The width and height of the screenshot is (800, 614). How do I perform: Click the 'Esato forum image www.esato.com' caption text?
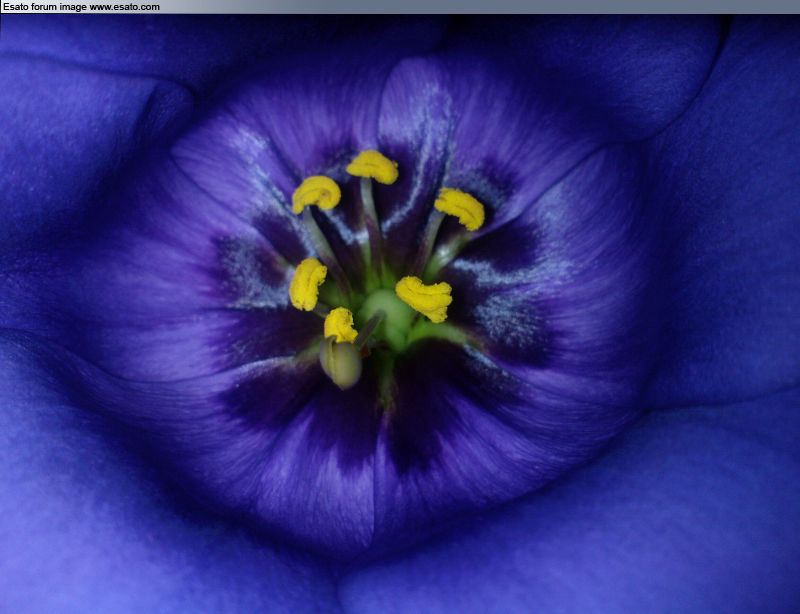[81, 7]
